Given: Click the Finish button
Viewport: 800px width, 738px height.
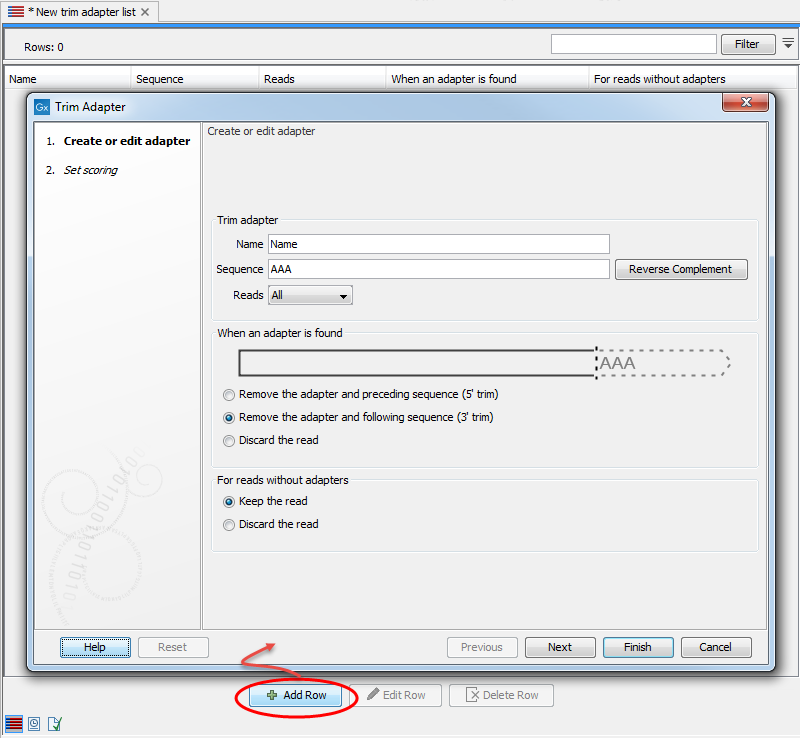Looking at the screenshot, I should 637,647.
